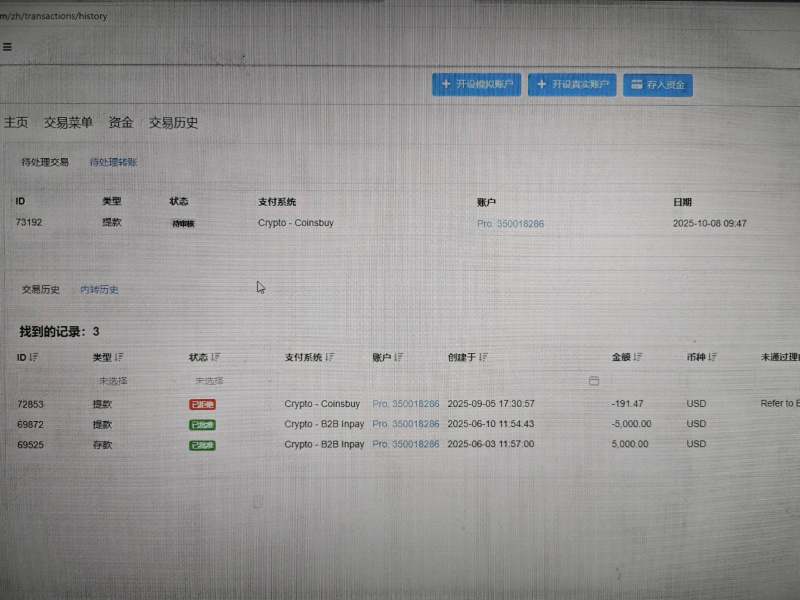Viewport: 800px width, 600px height.
Task: Click Crypto - Coinsbuy in pending row
Action: [296, 223]
